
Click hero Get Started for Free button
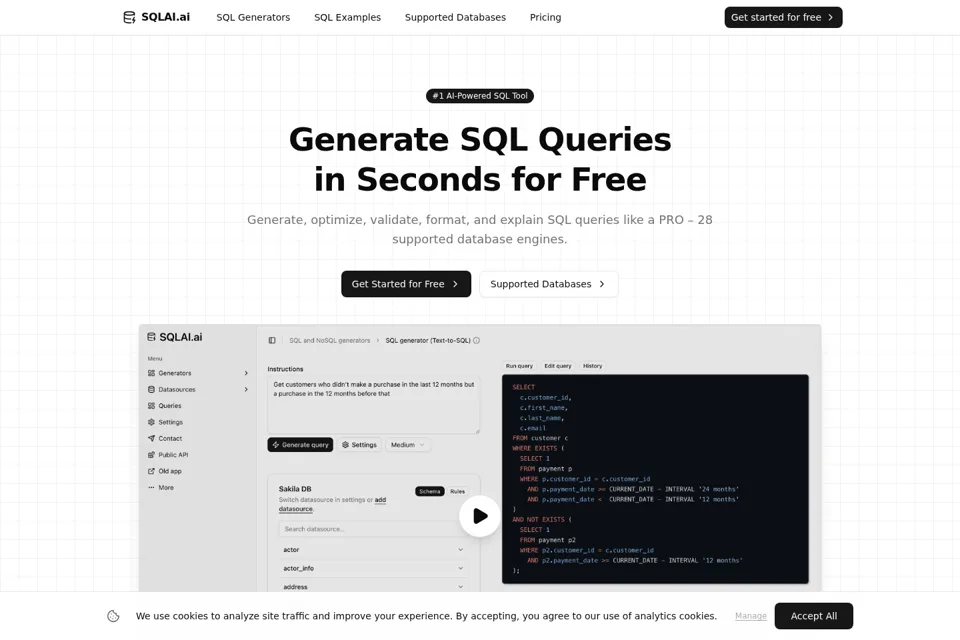406,284
